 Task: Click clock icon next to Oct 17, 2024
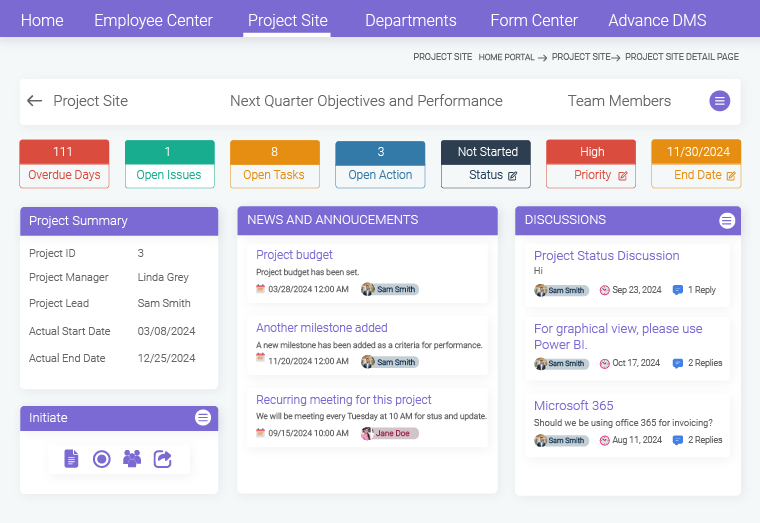pyautogui.click(x=604, y=363)
